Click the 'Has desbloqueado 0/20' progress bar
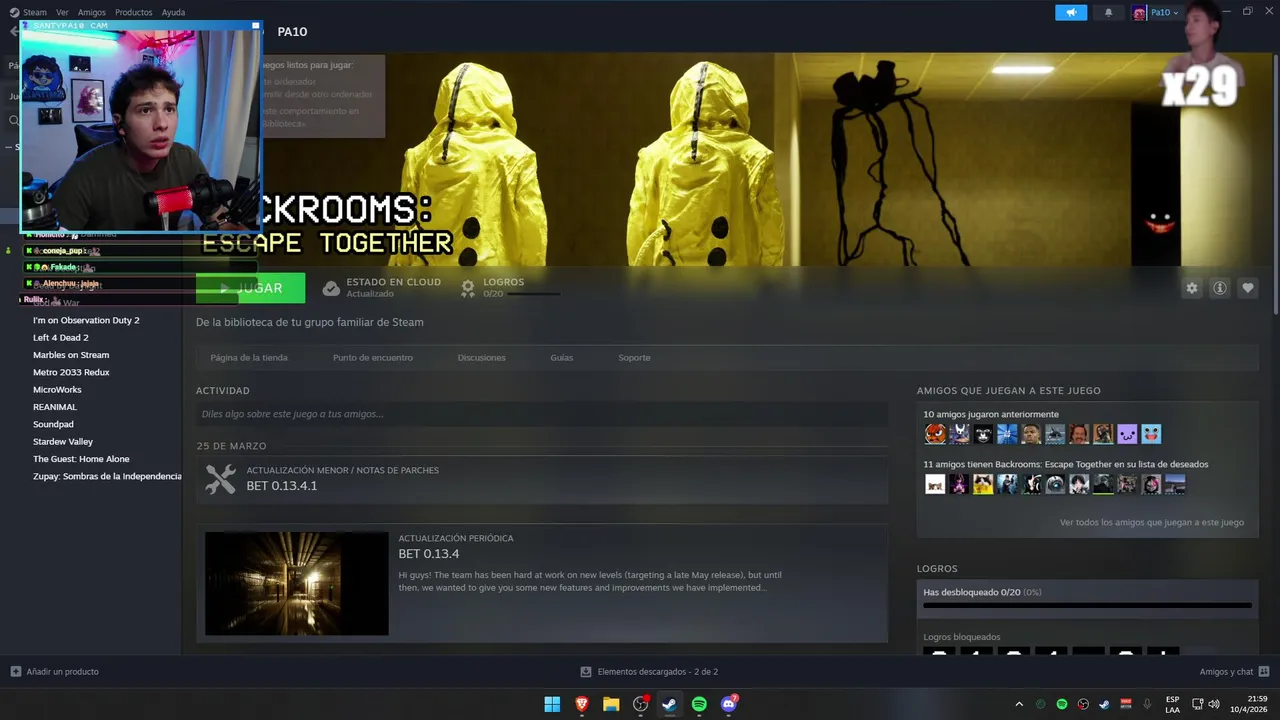The width and height of the screenshot is (1280, 720). [1087, 605]
